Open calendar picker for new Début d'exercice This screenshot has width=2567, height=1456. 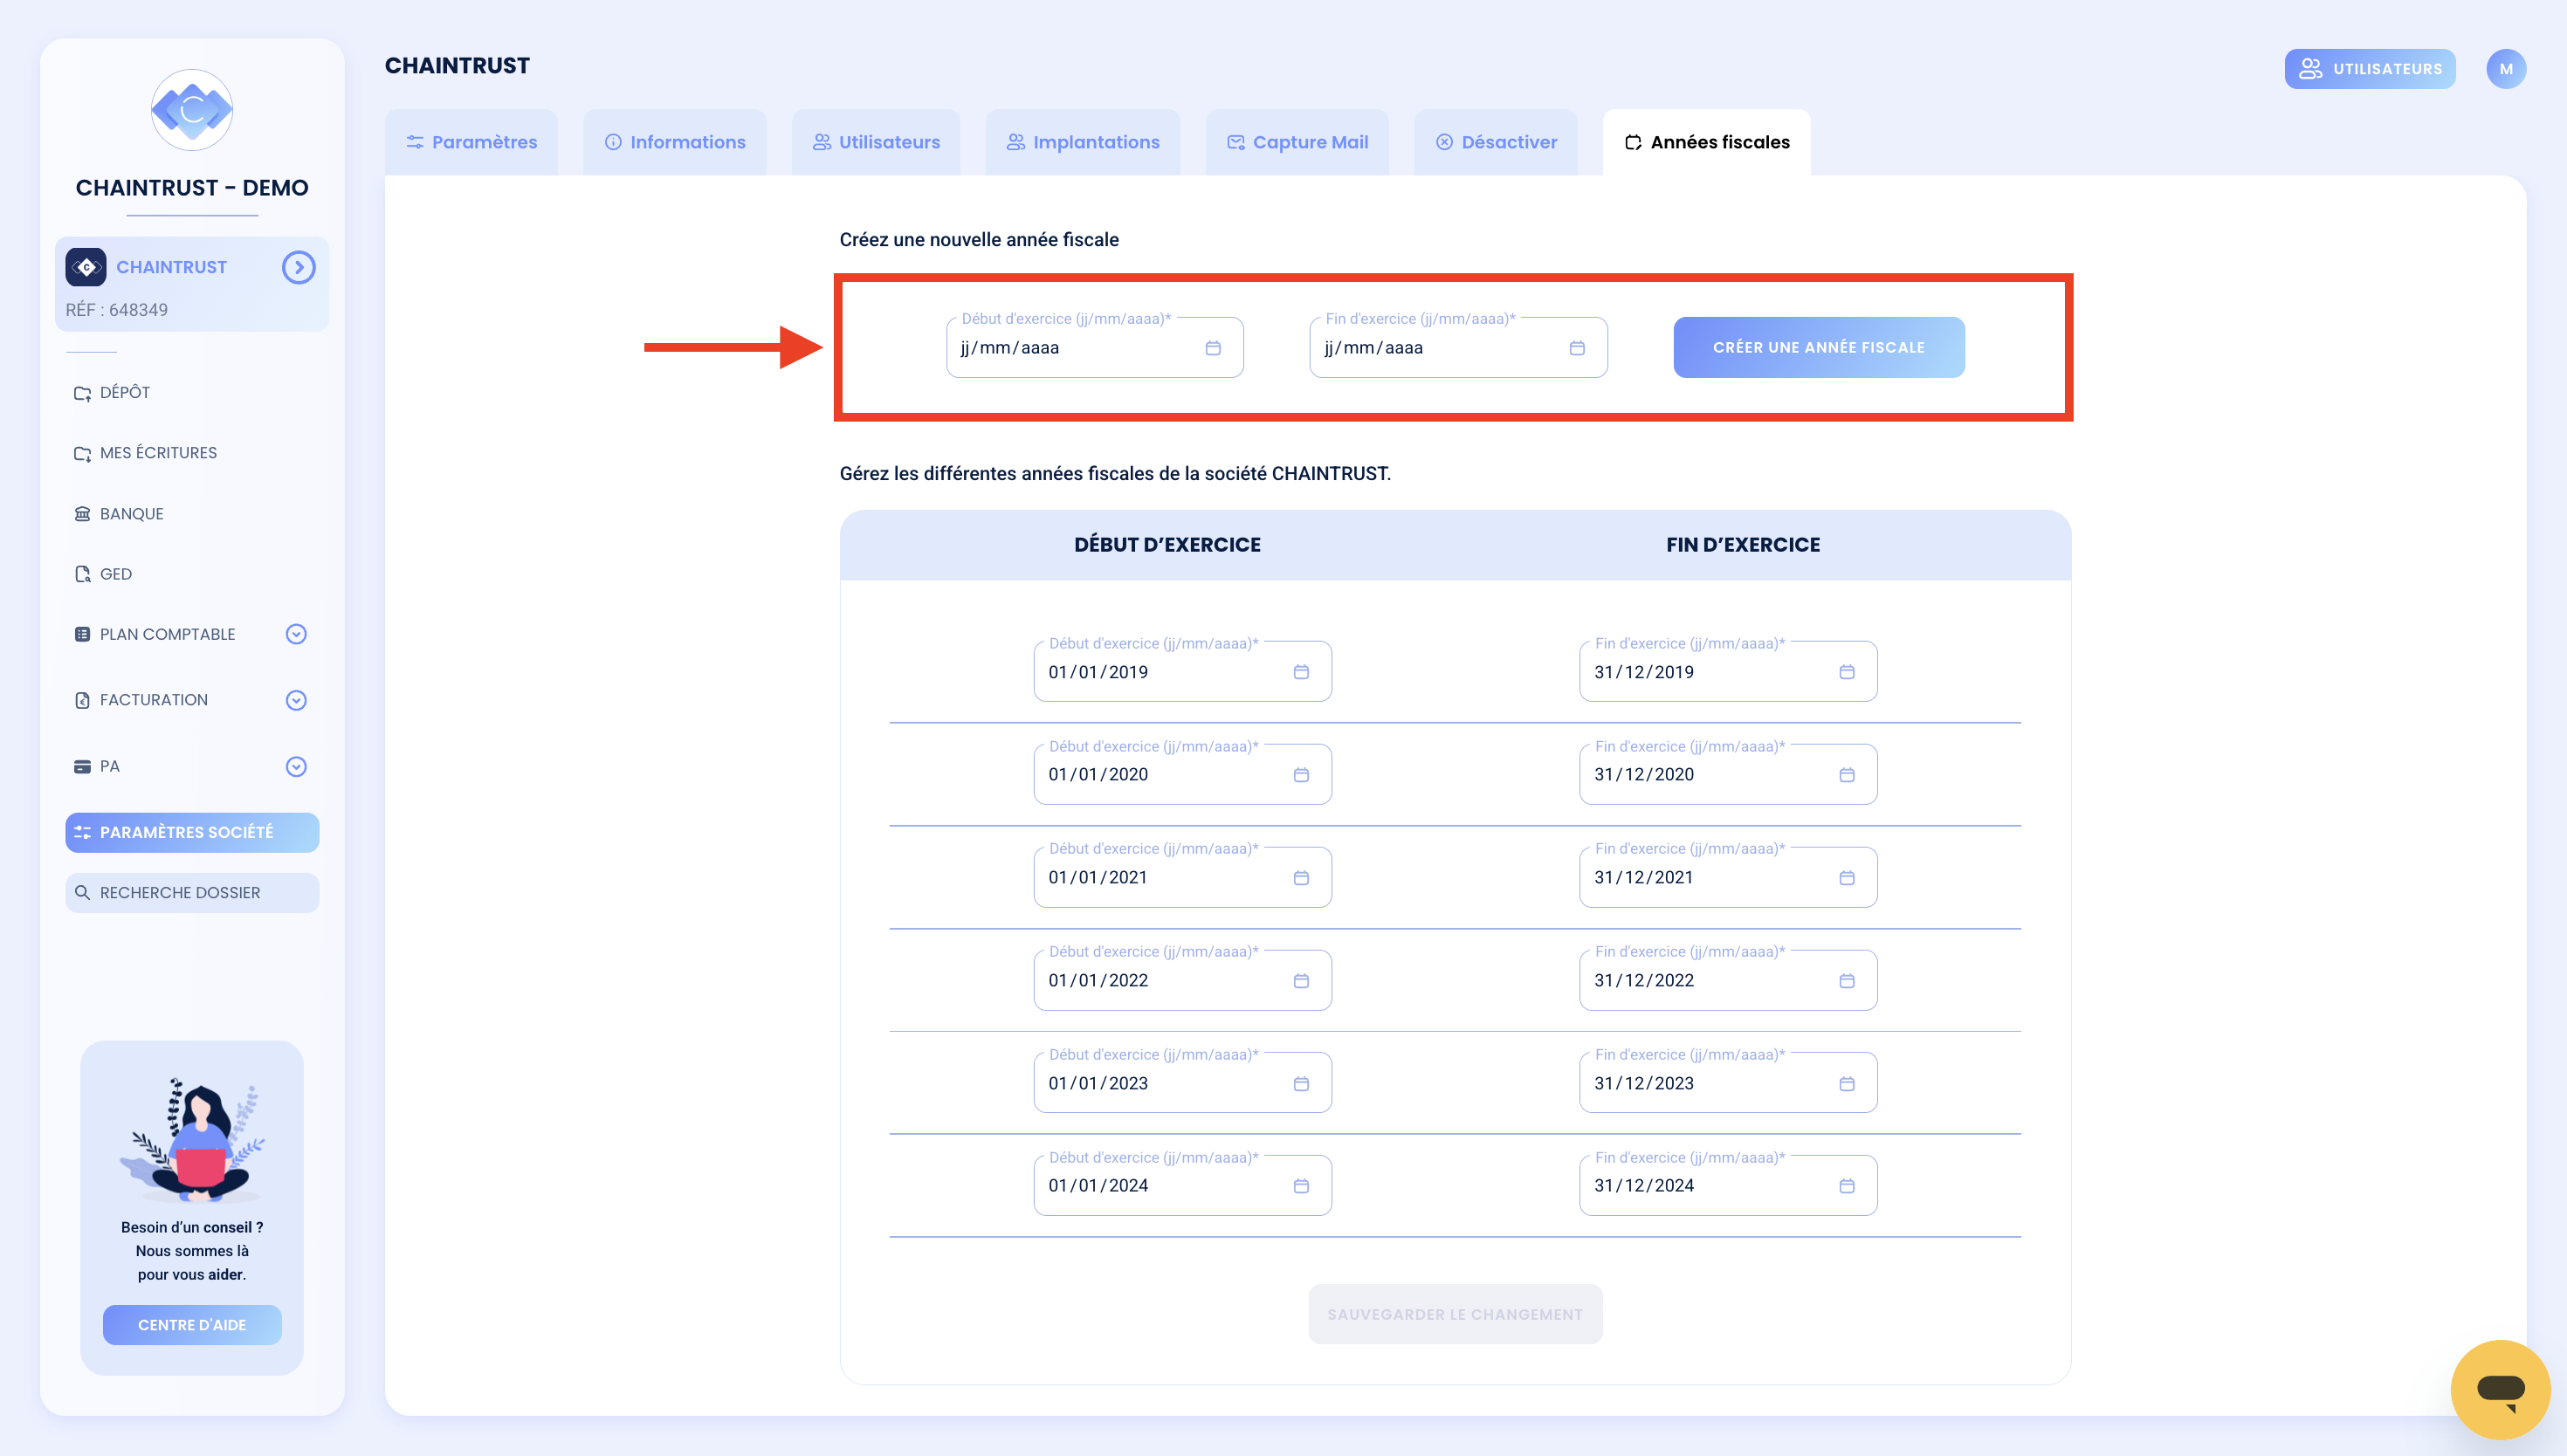[x=1212, y=348]
